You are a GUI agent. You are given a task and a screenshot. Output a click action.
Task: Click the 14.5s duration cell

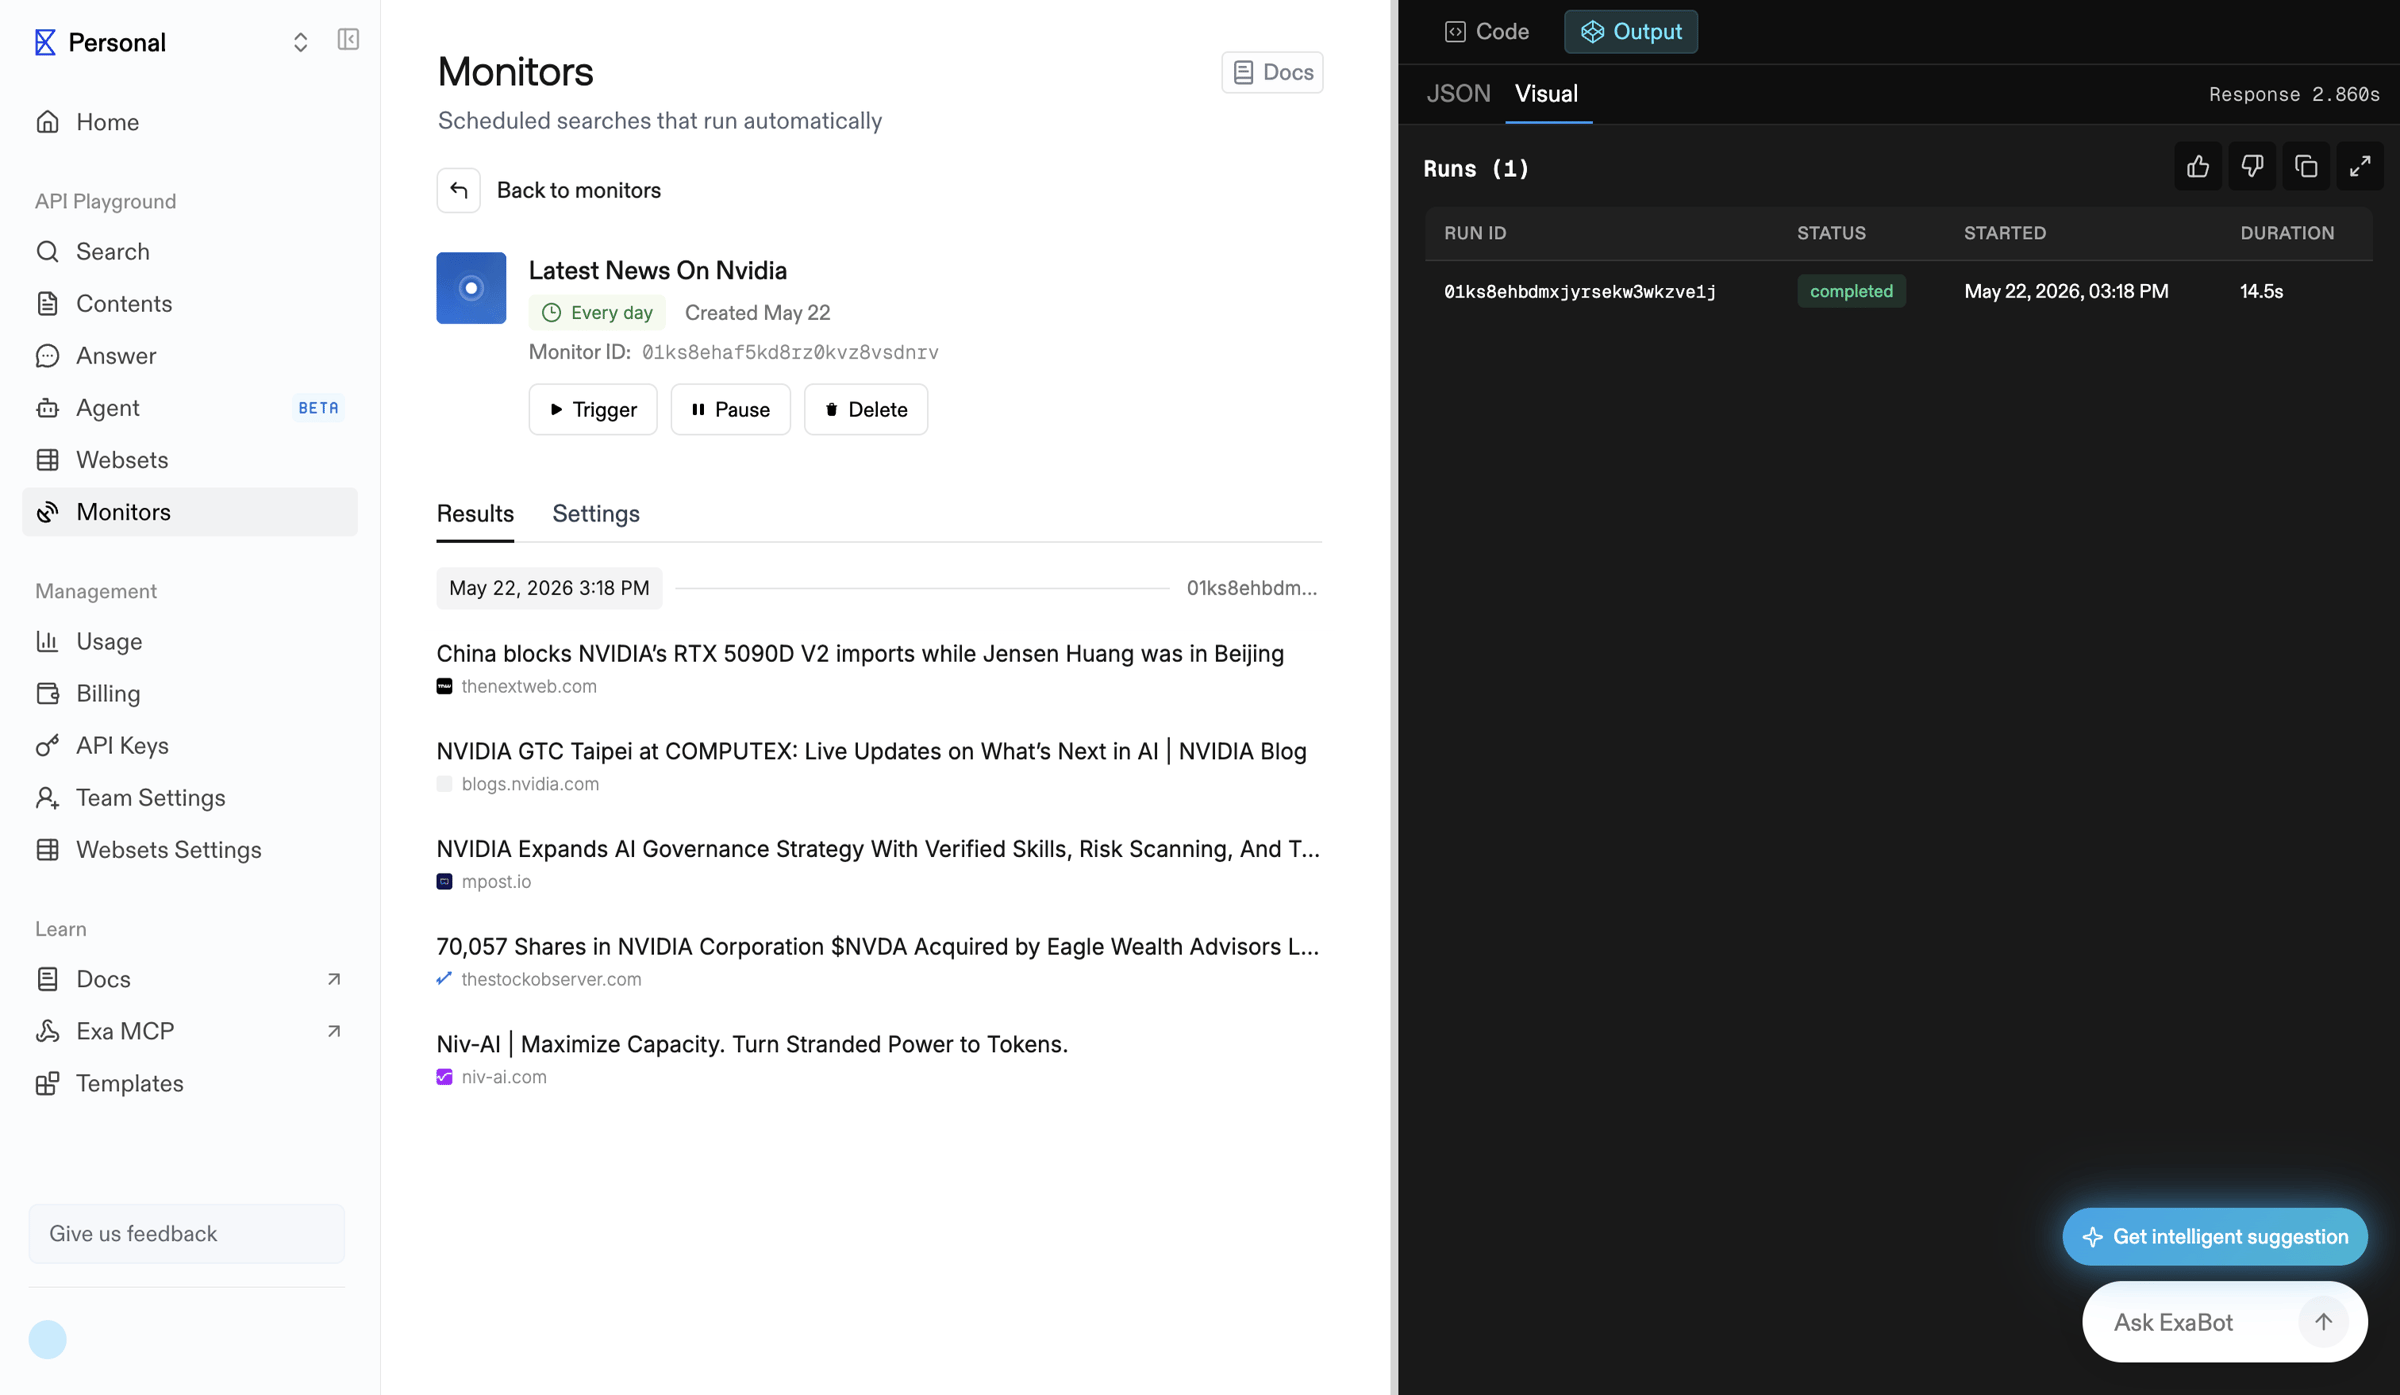tap(2262, 291)
